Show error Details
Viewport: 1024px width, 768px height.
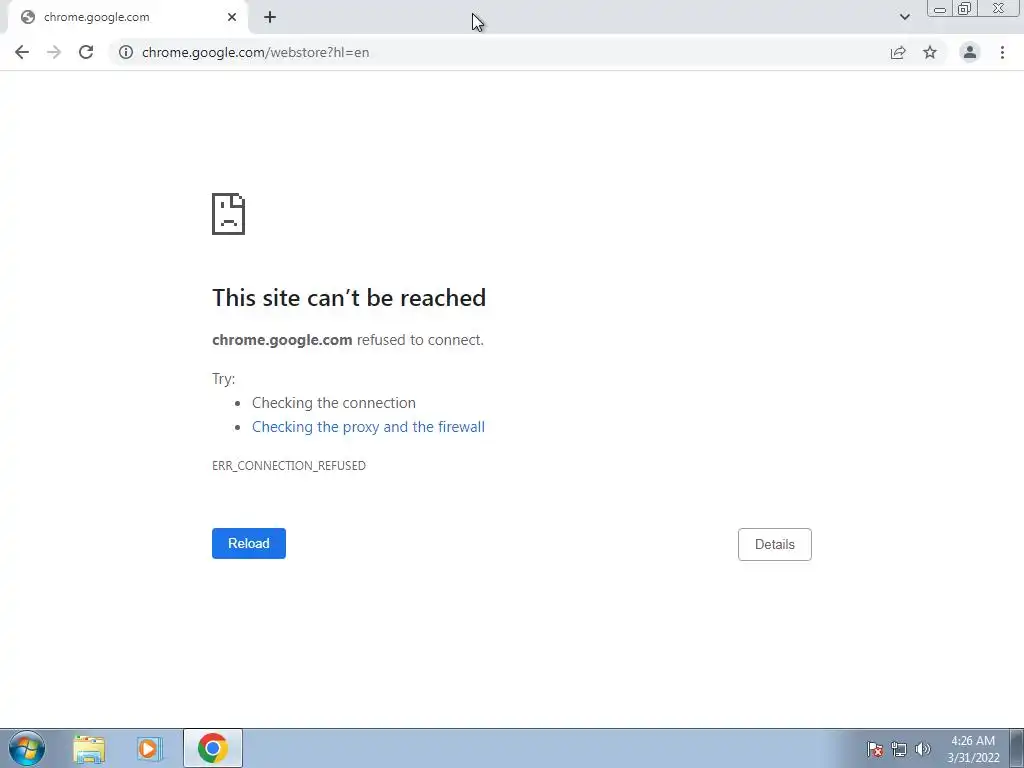click(775, 544)
